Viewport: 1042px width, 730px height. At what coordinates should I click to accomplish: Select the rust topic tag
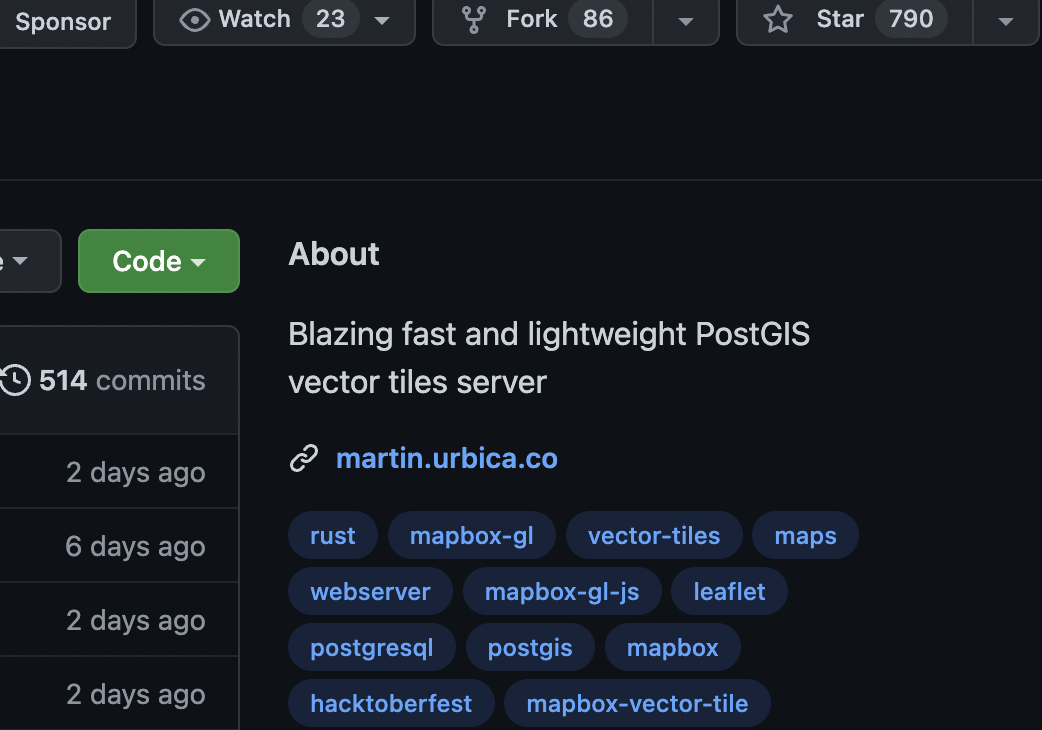[x=332, y=535]
